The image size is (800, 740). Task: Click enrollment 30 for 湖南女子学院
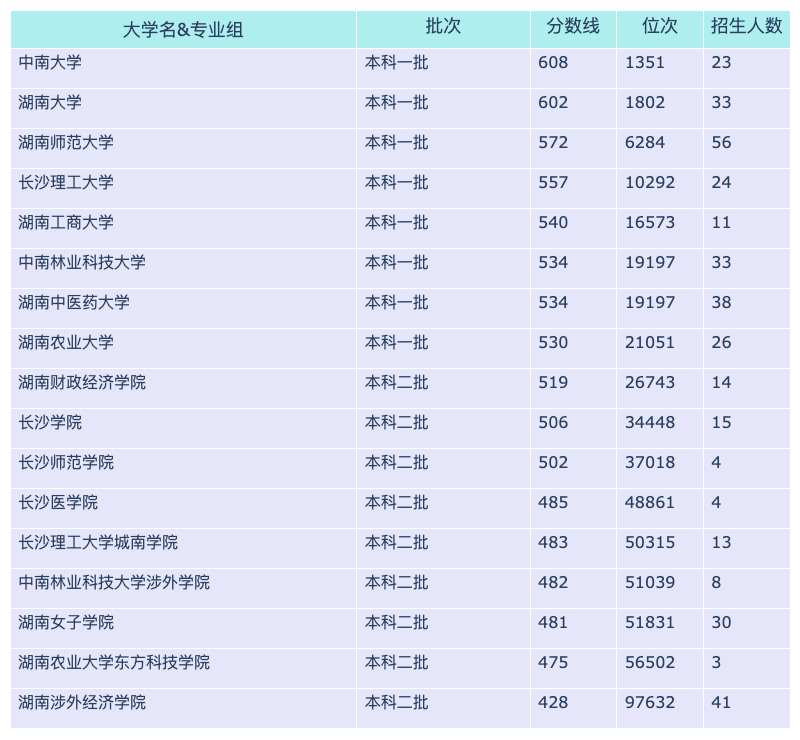[721, 622]
